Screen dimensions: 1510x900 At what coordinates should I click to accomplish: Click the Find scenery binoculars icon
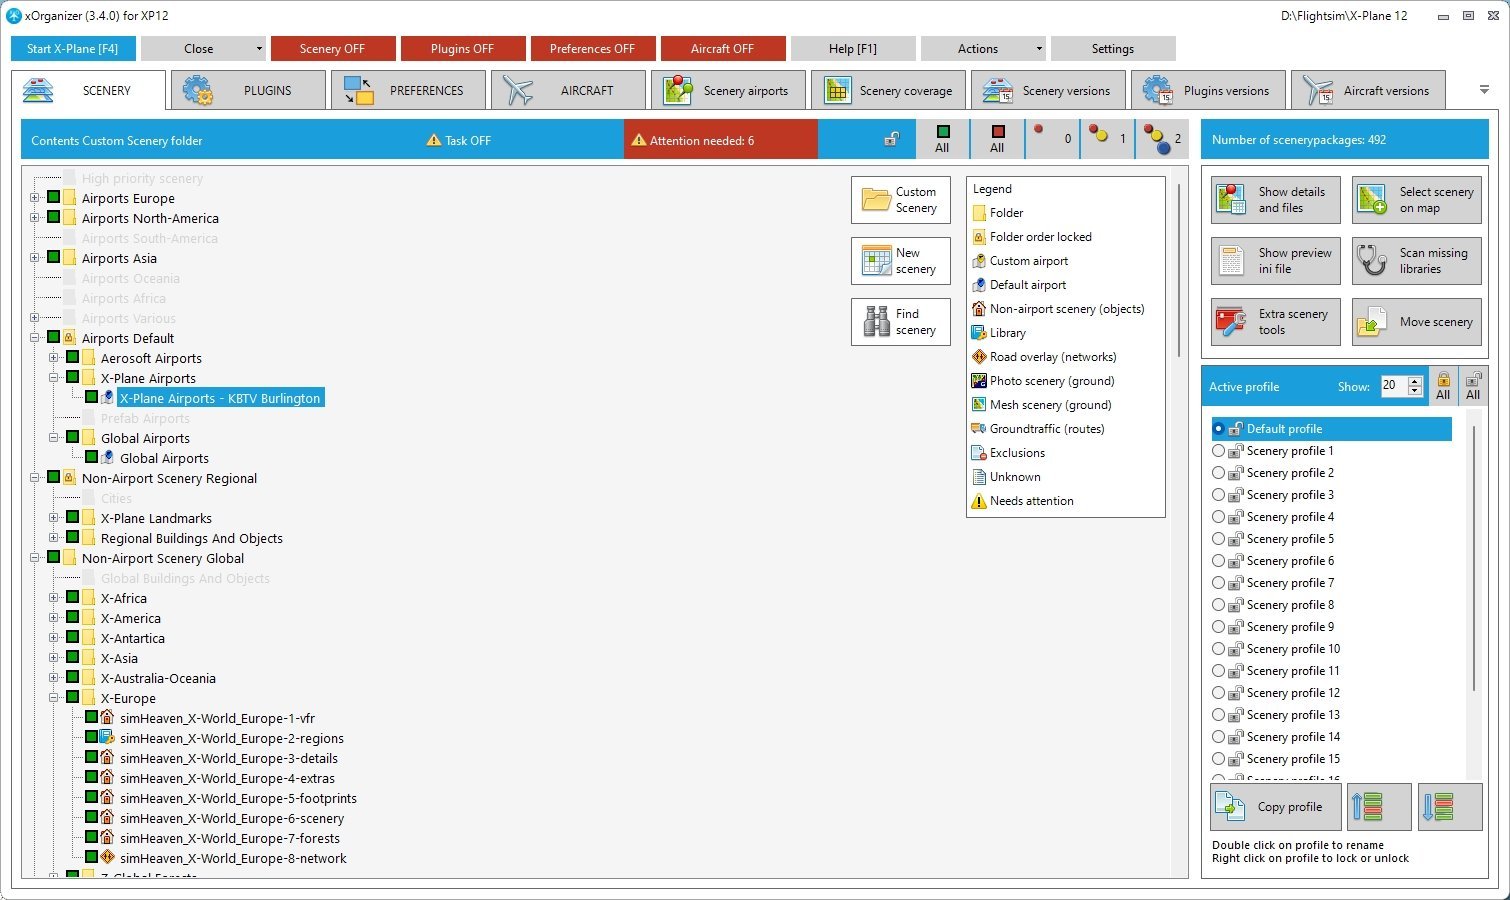tap(877, 321)
